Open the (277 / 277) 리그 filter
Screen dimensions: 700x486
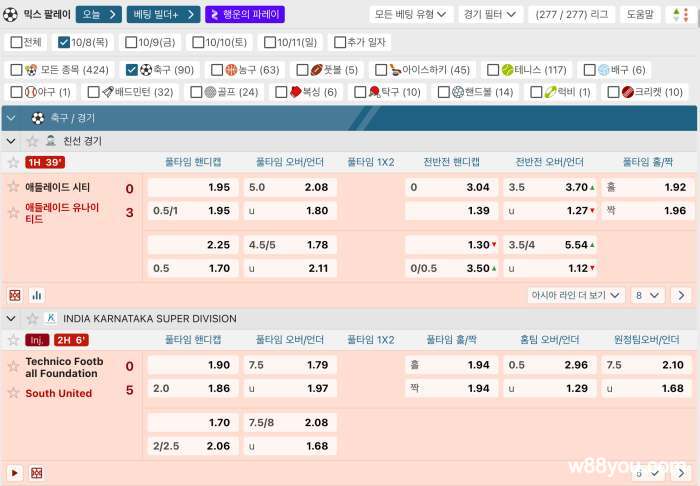[571, 15]
